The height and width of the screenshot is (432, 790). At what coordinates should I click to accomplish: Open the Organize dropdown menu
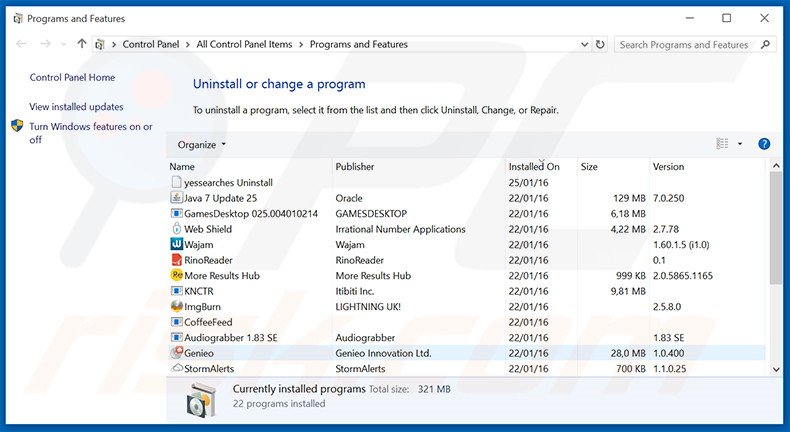[202, 145]
